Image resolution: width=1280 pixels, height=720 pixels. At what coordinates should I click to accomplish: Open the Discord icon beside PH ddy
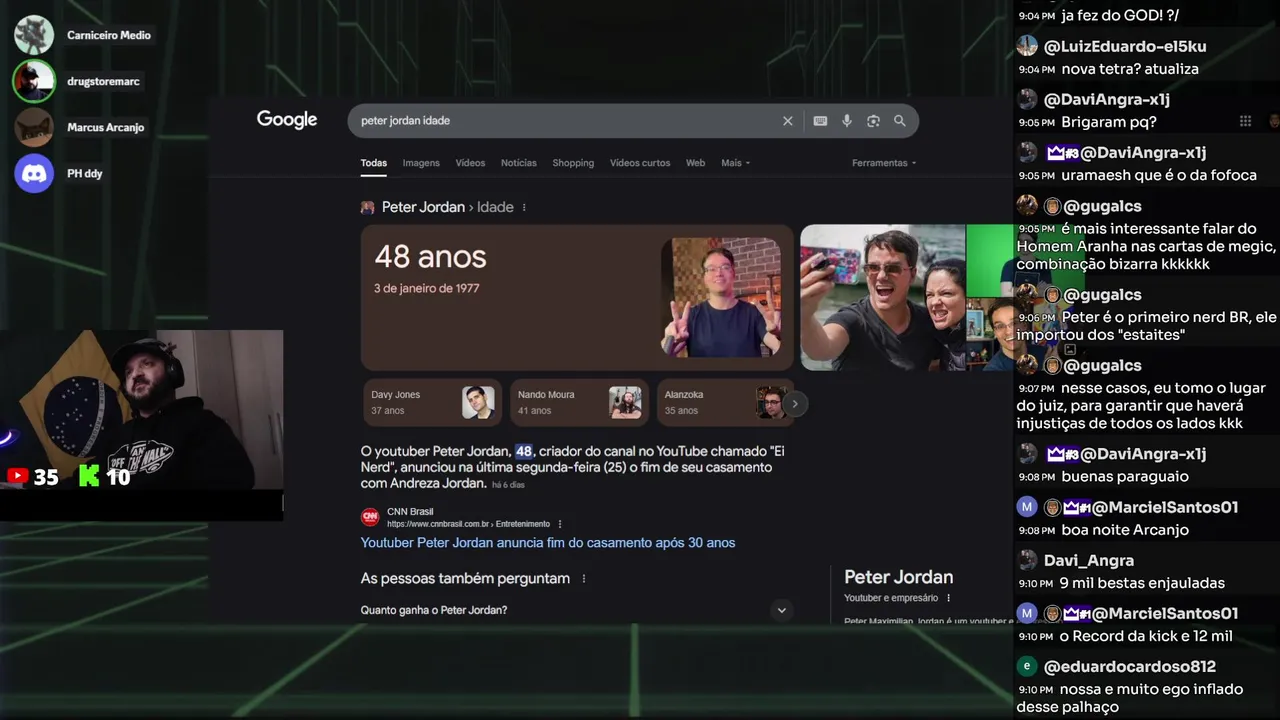pyautogui.click(x=34, y=173)
